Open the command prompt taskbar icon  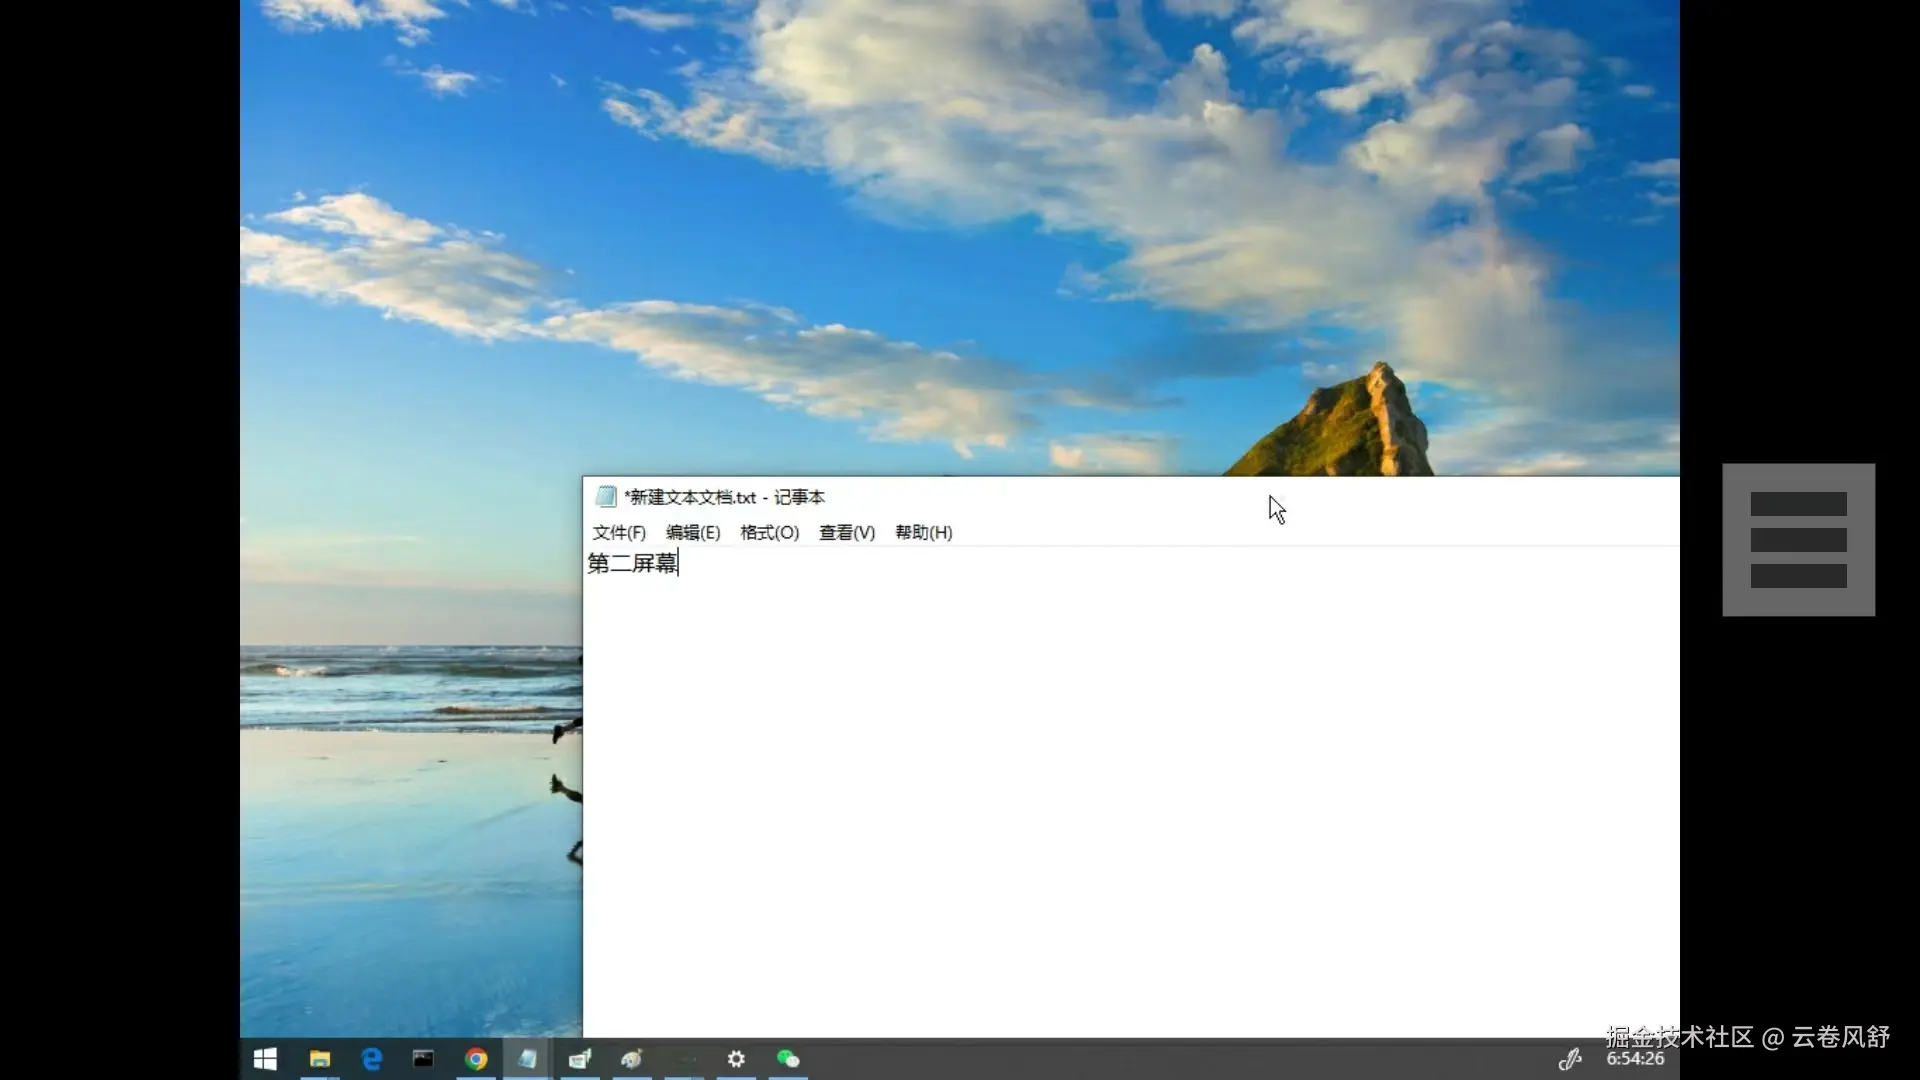(423, 1059)
